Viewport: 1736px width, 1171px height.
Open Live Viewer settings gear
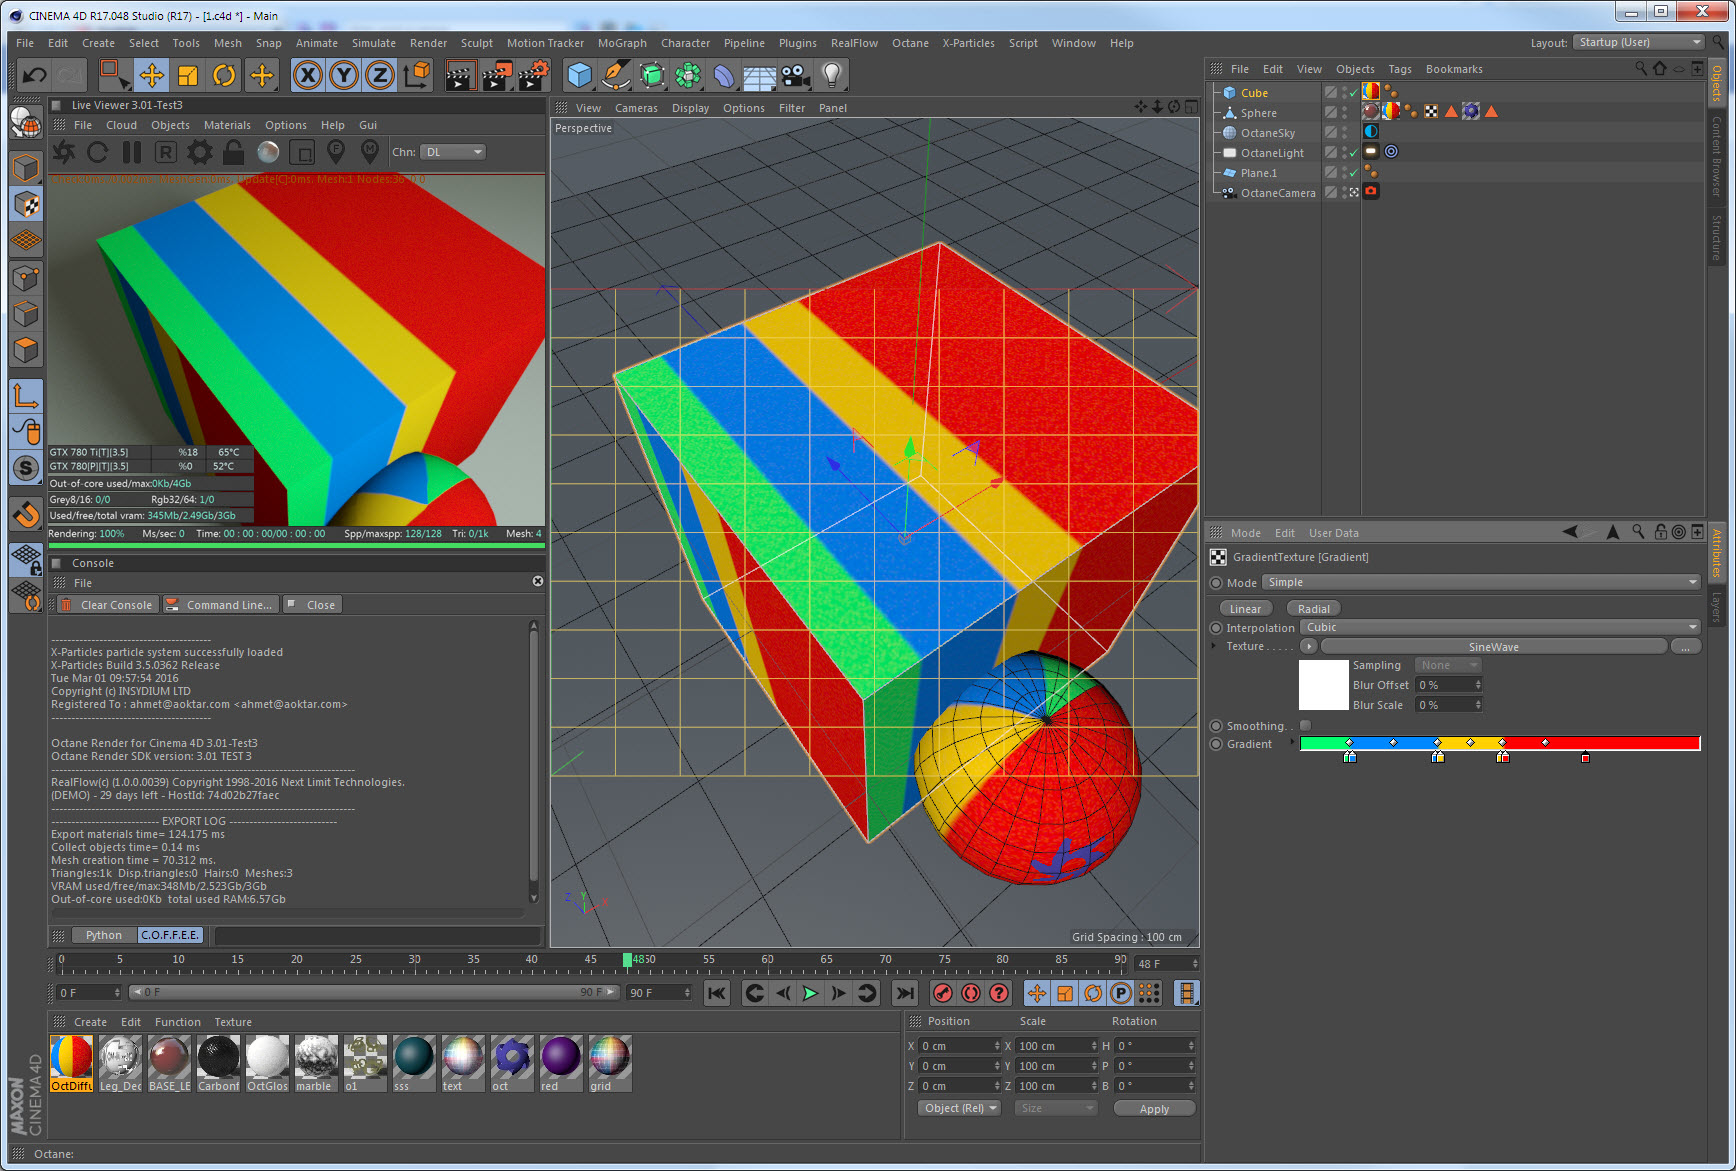200,152
